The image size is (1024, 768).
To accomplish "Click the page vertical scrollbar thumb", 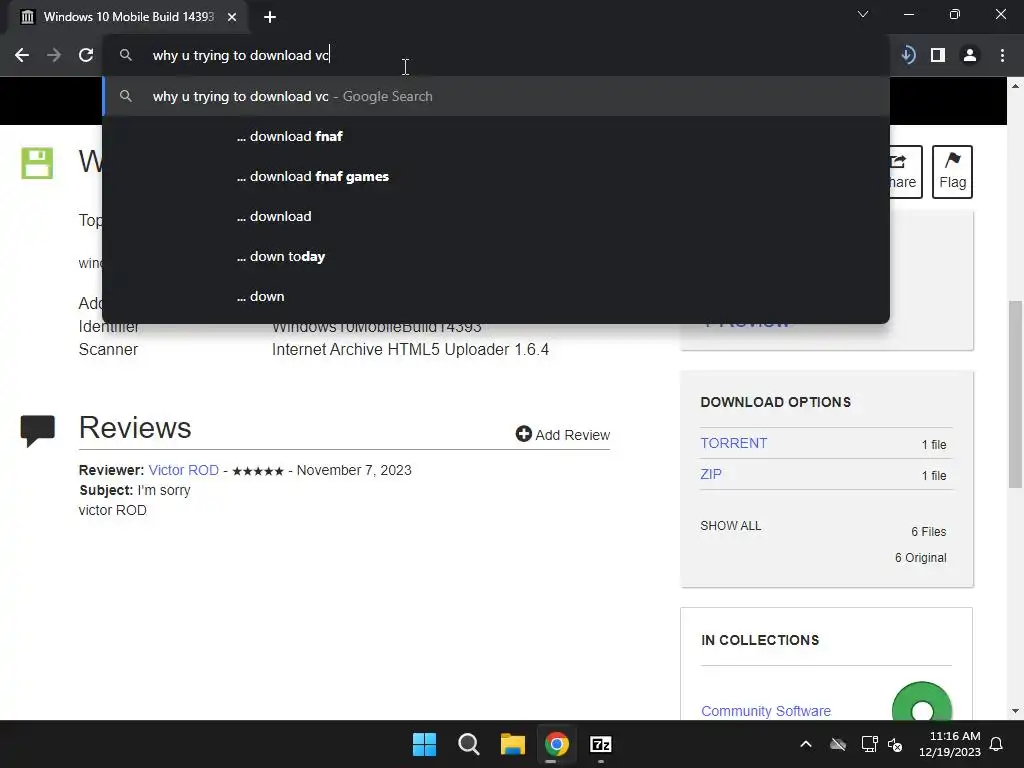I will (x=1015, y=394).
